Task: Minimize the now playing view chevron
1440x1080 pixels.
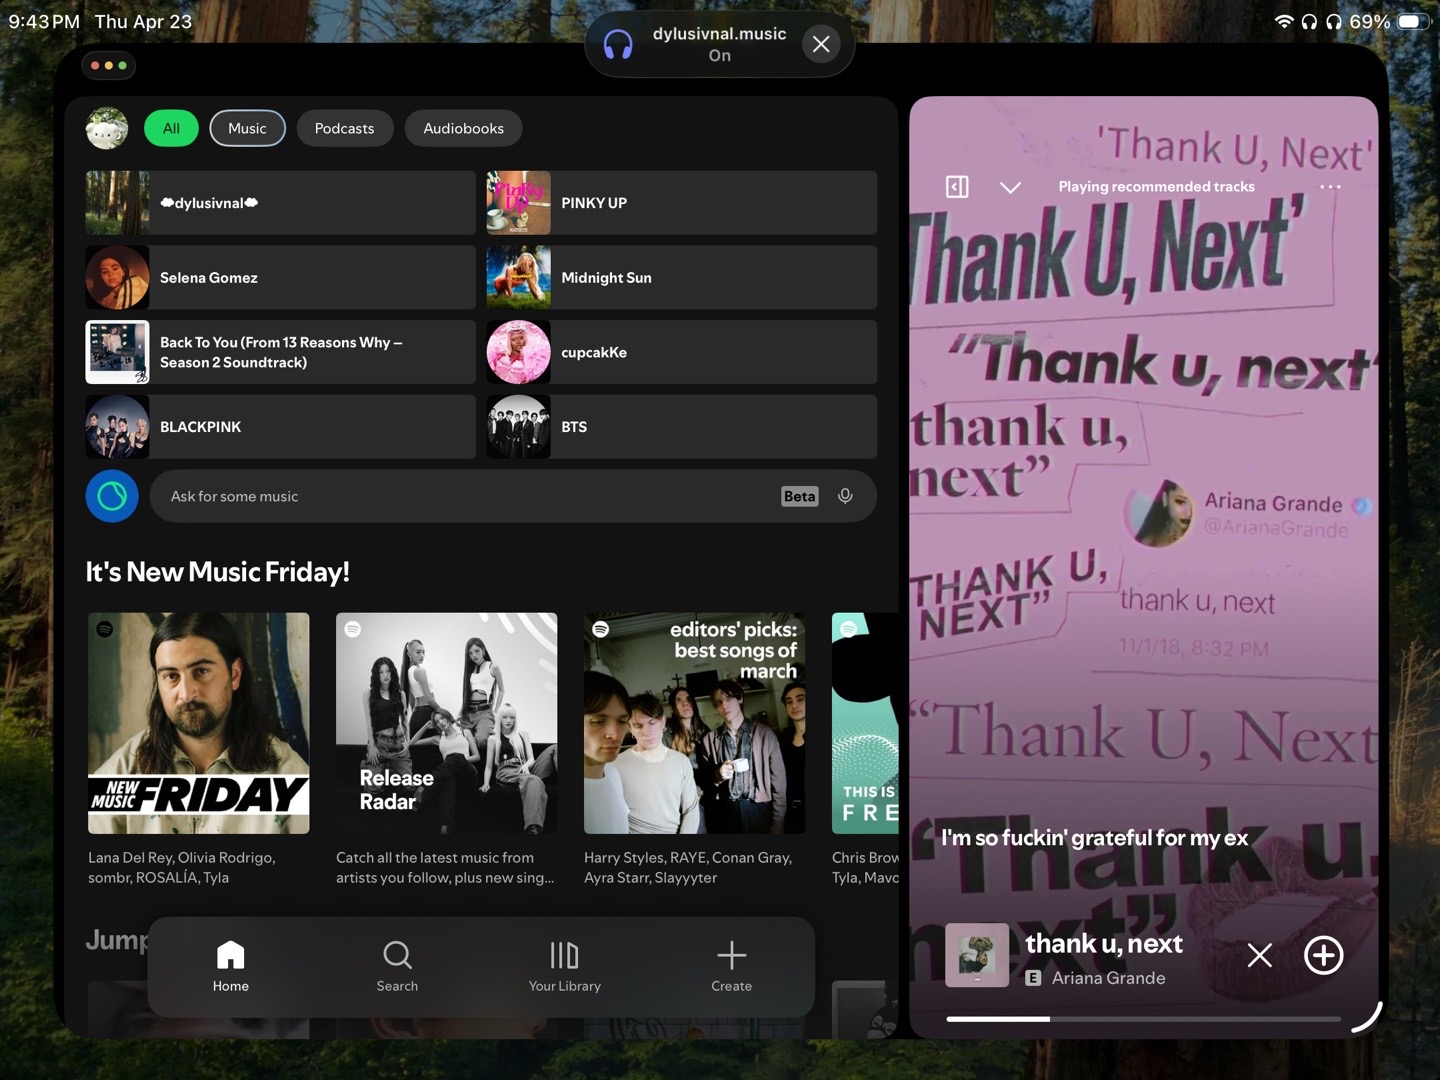Action: [1011, 187]
